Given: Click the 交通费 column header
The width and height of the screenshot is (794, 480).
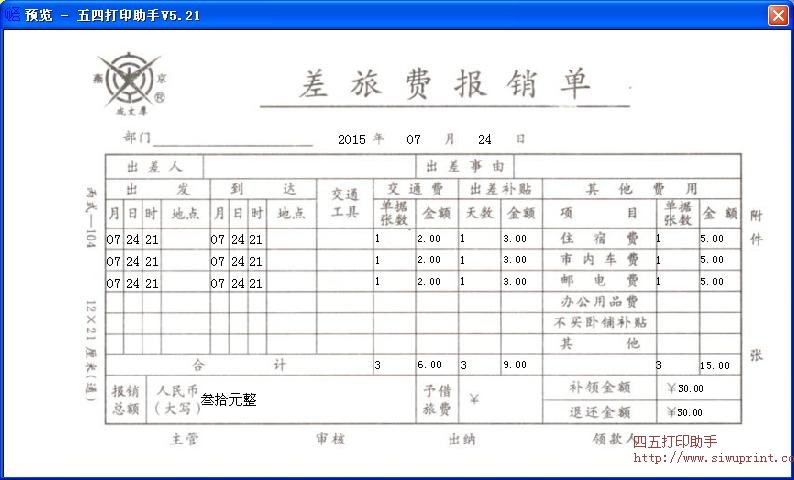Looking at the screenshot, I should (415, 189).
